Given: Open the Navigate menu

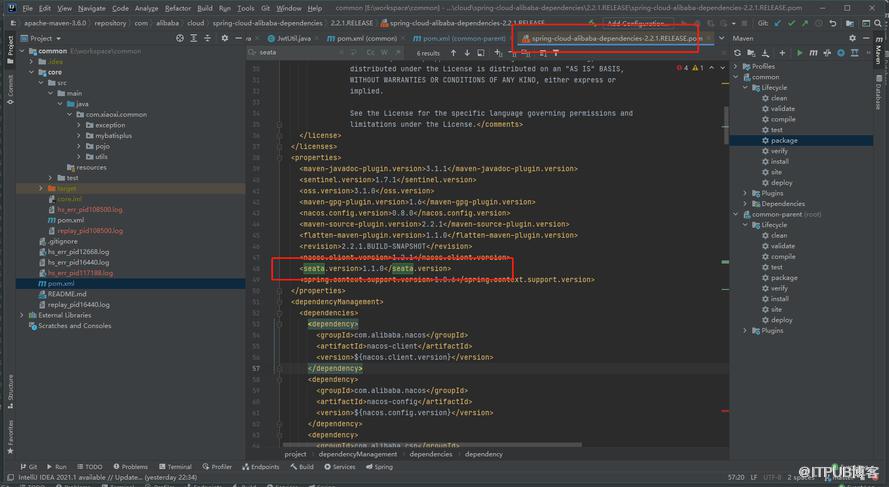Looking at the screenshot, I should pos(91,9).
